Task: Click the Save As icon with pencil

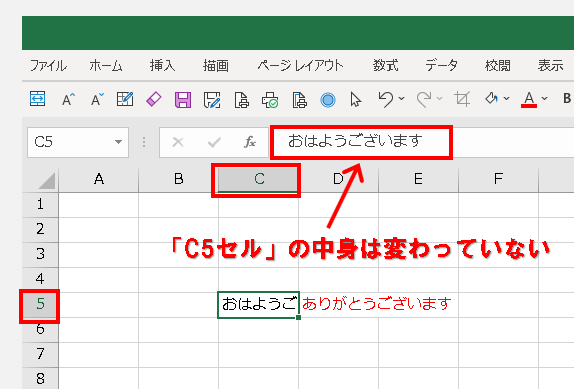Action: point(212,100)
